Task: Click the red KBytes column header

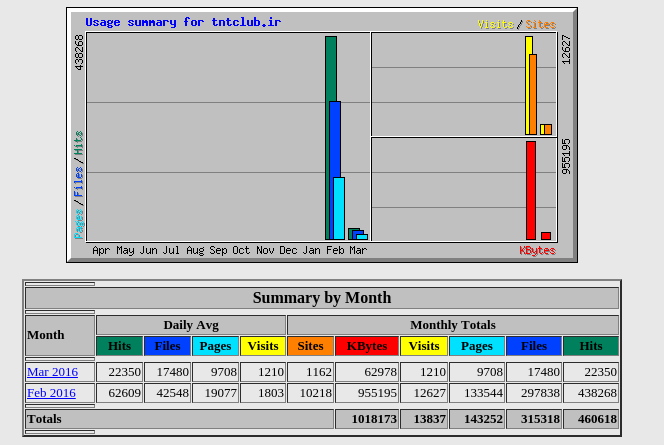Action: 366,346
